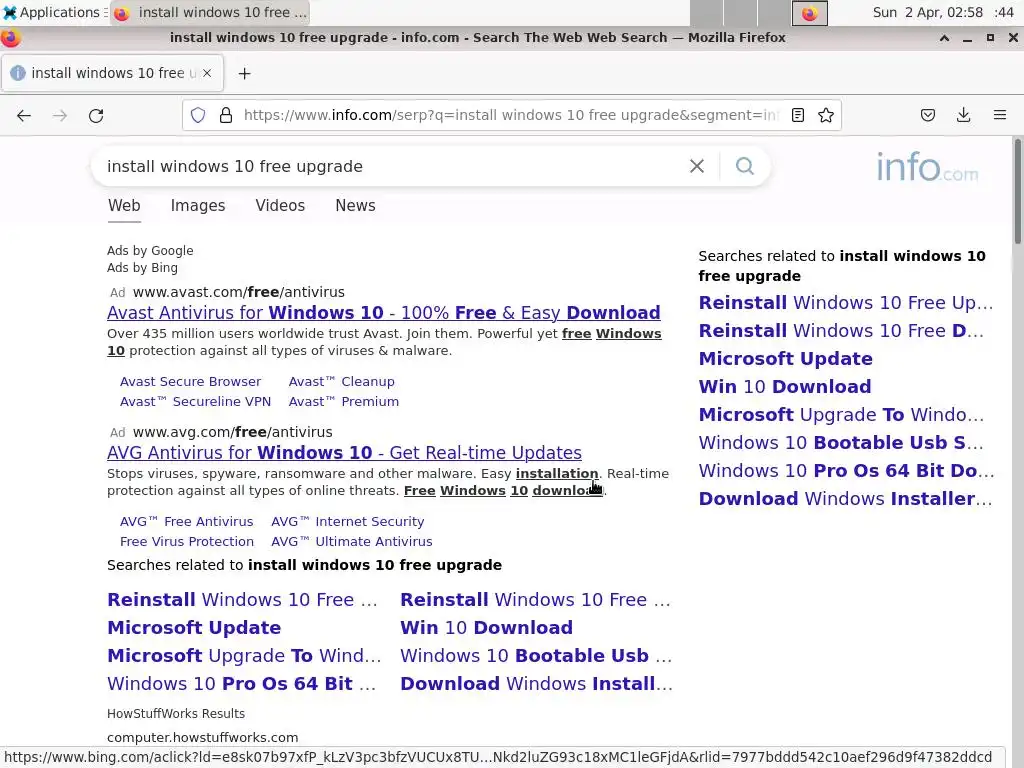Select the Web search tab
This screenshot has width=1024, height=768.
point(124,206)
